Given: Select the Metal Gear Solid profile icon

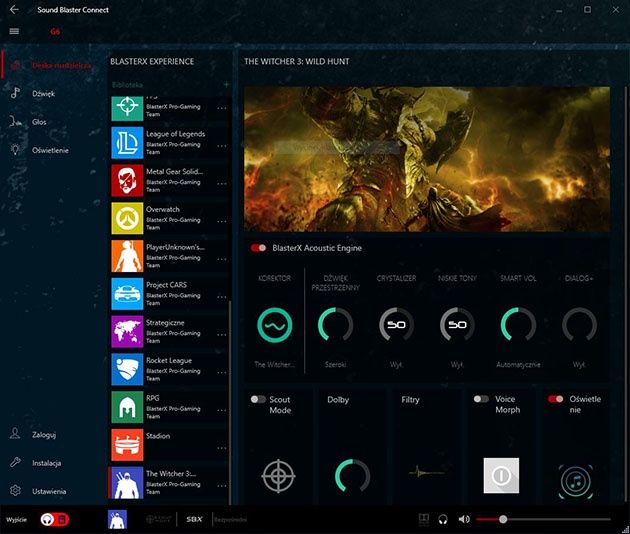Looking at the screenshot, I should (x=127, y=180).
